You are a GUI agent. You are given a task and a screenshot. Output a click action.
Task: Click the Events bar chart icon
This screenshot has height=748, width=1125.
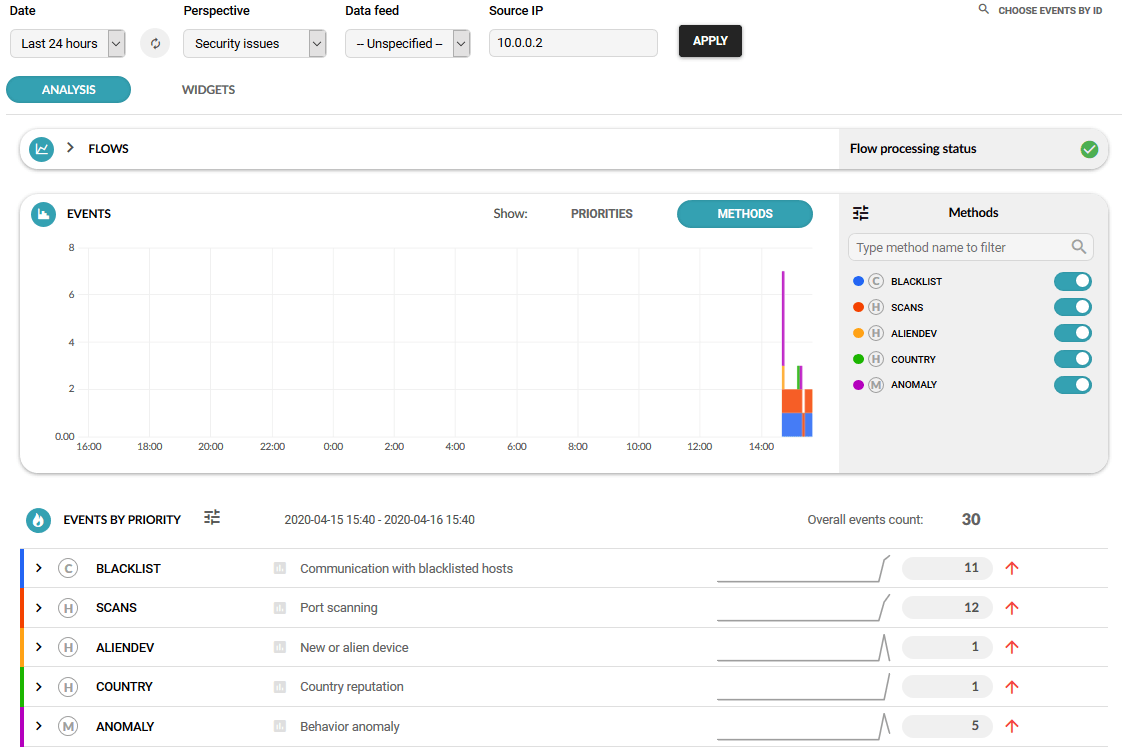pos(43,214)
